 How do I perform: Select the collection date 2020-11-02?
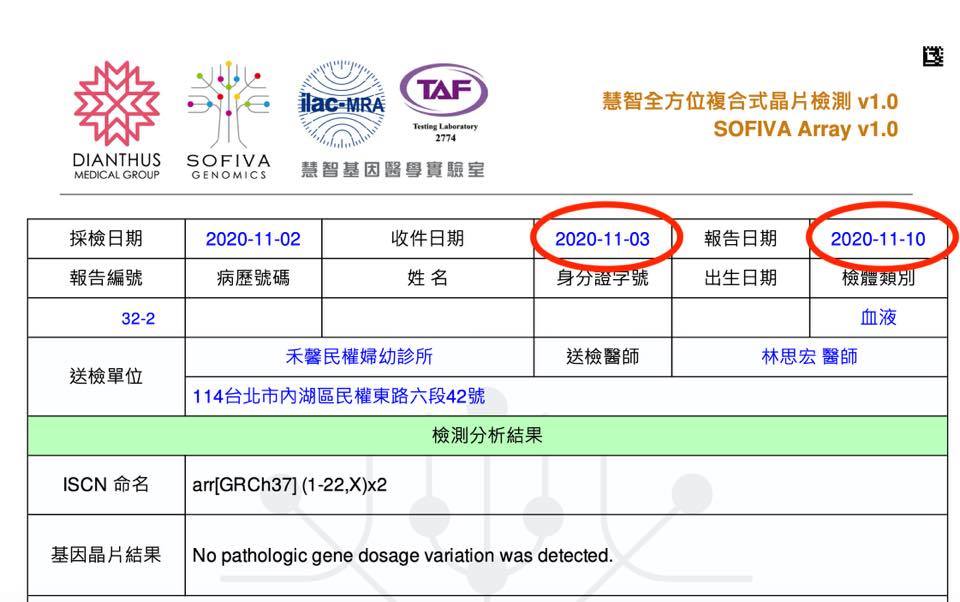(253, 239)
